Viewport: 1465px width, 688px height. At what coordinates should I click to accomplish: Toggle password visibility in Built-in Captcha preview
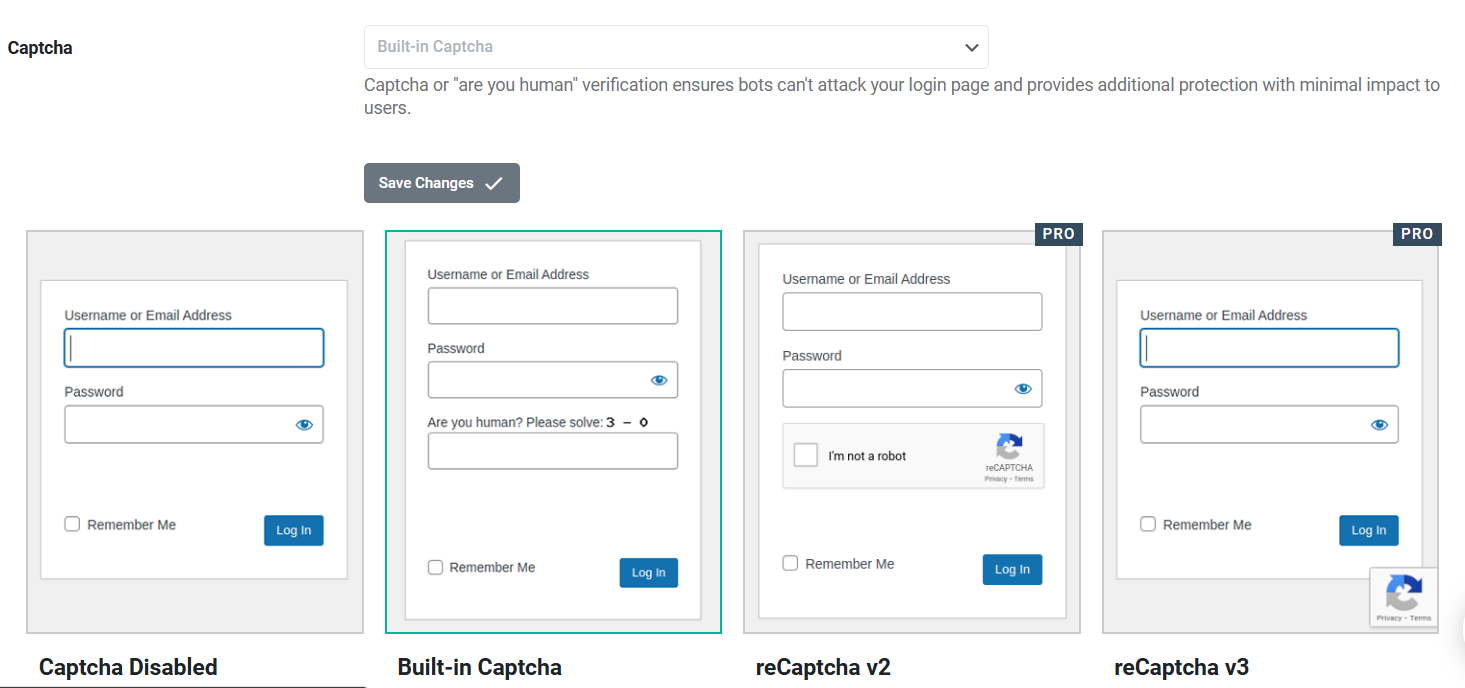(x=658, y=380)
